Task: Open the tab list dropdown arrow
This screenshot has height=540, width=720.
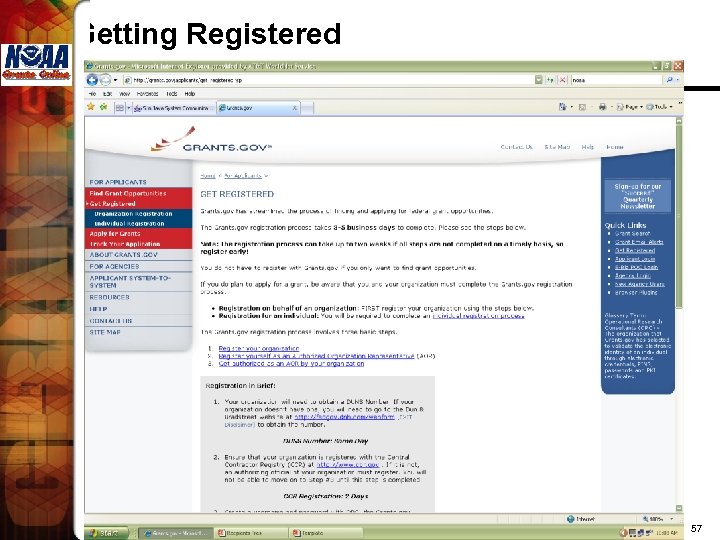Action: click(x=129, y=108)
